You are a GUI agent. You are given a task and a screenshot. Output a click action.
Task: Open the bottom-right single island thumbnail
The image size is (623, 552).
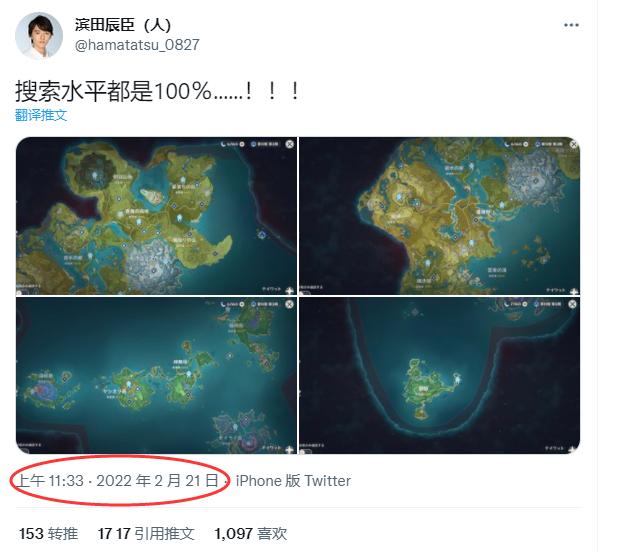click(439, 375)
